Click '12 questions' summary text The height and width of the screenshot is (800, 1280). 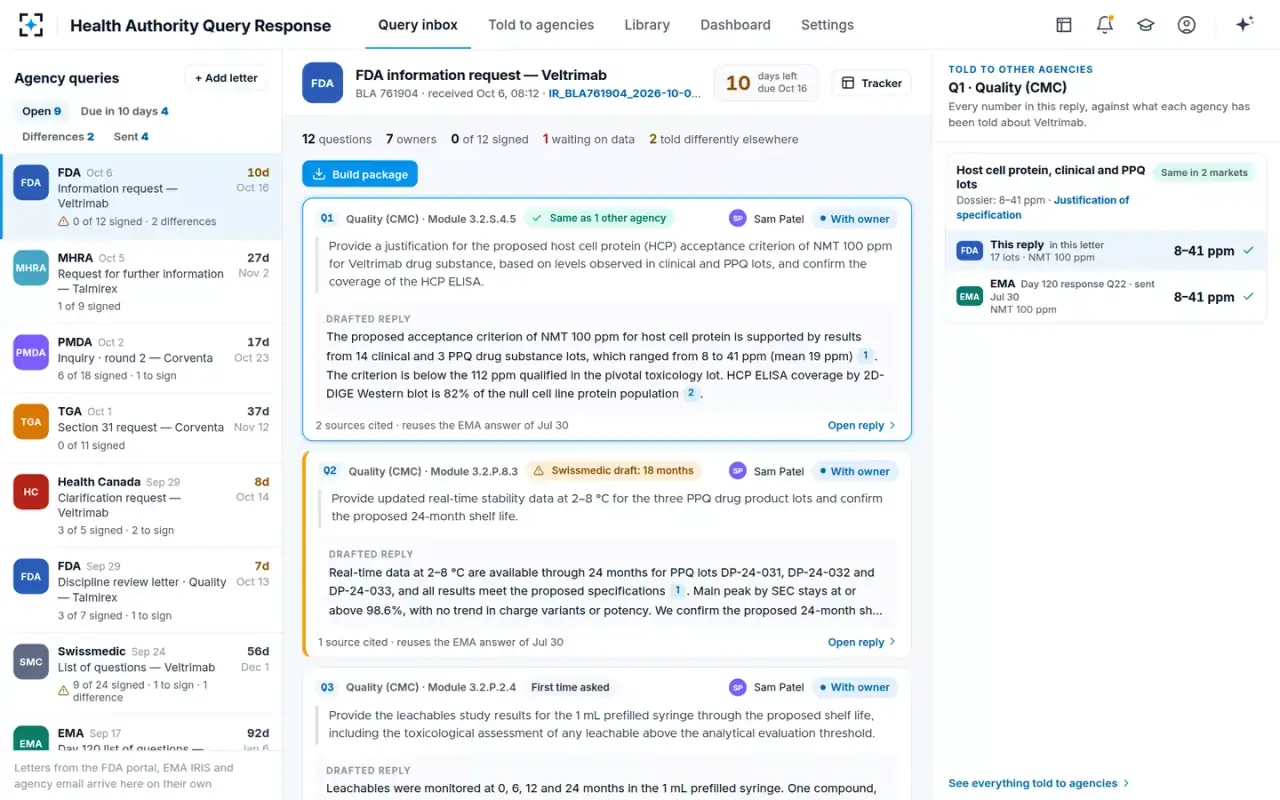(337, 139)
